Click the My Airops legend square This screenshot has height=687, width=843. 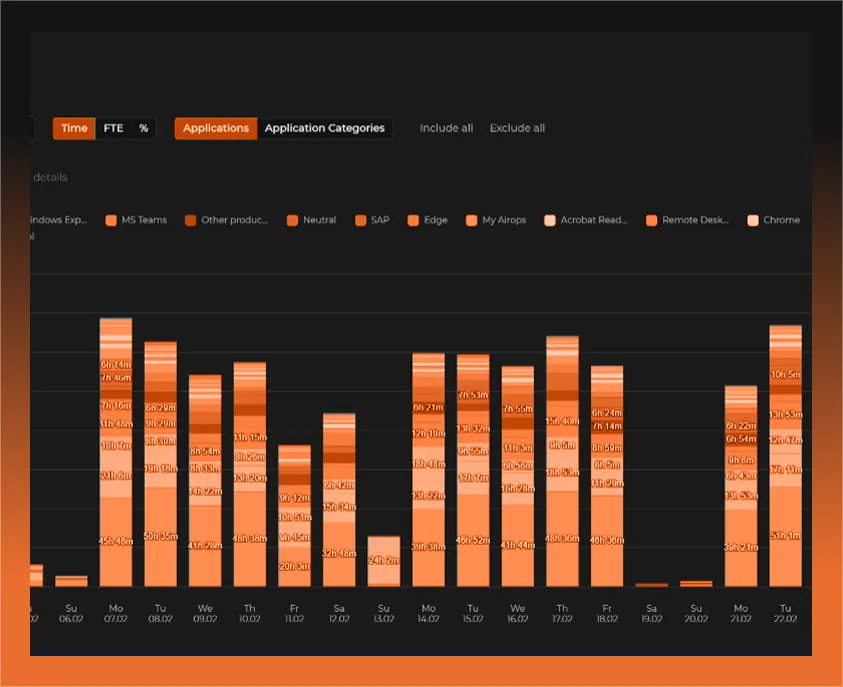472,220
